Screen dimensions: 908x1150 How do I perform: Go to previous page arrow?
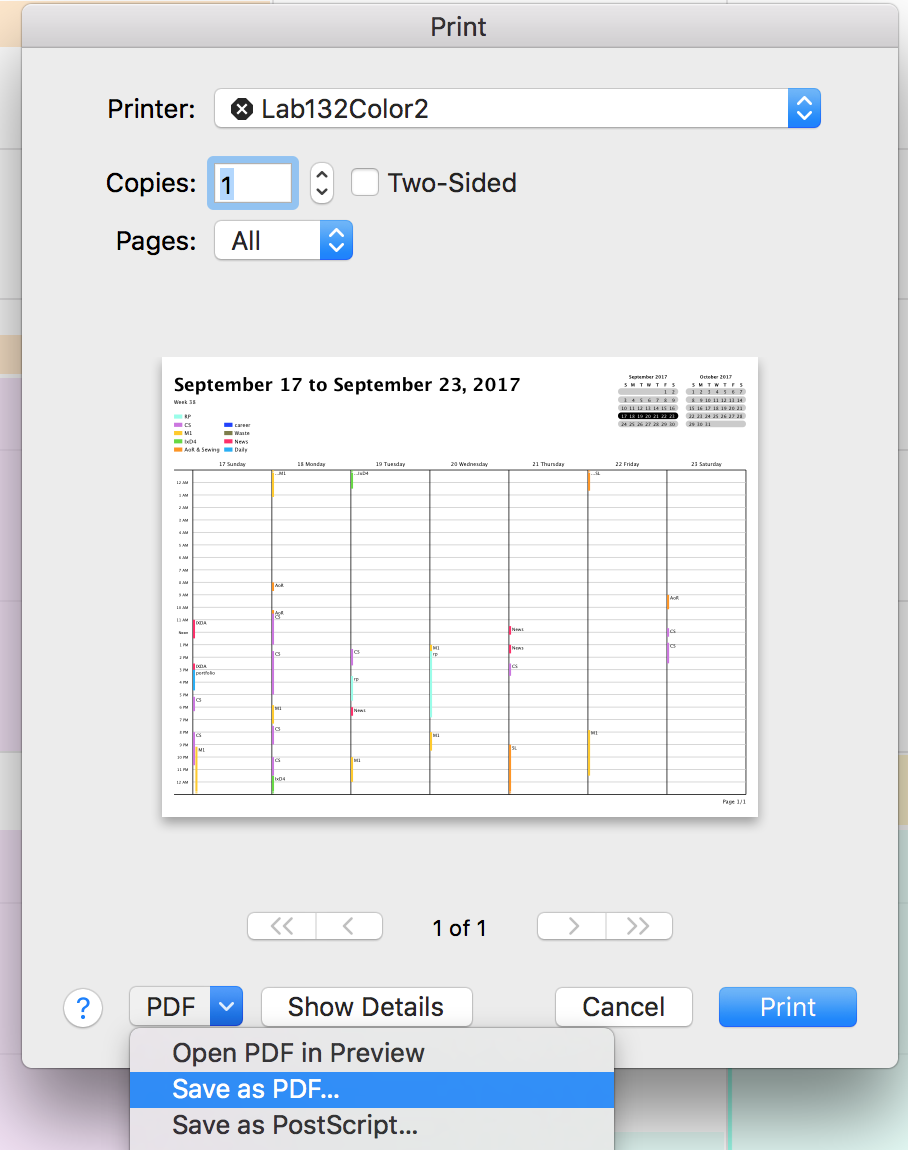(349, 927)
